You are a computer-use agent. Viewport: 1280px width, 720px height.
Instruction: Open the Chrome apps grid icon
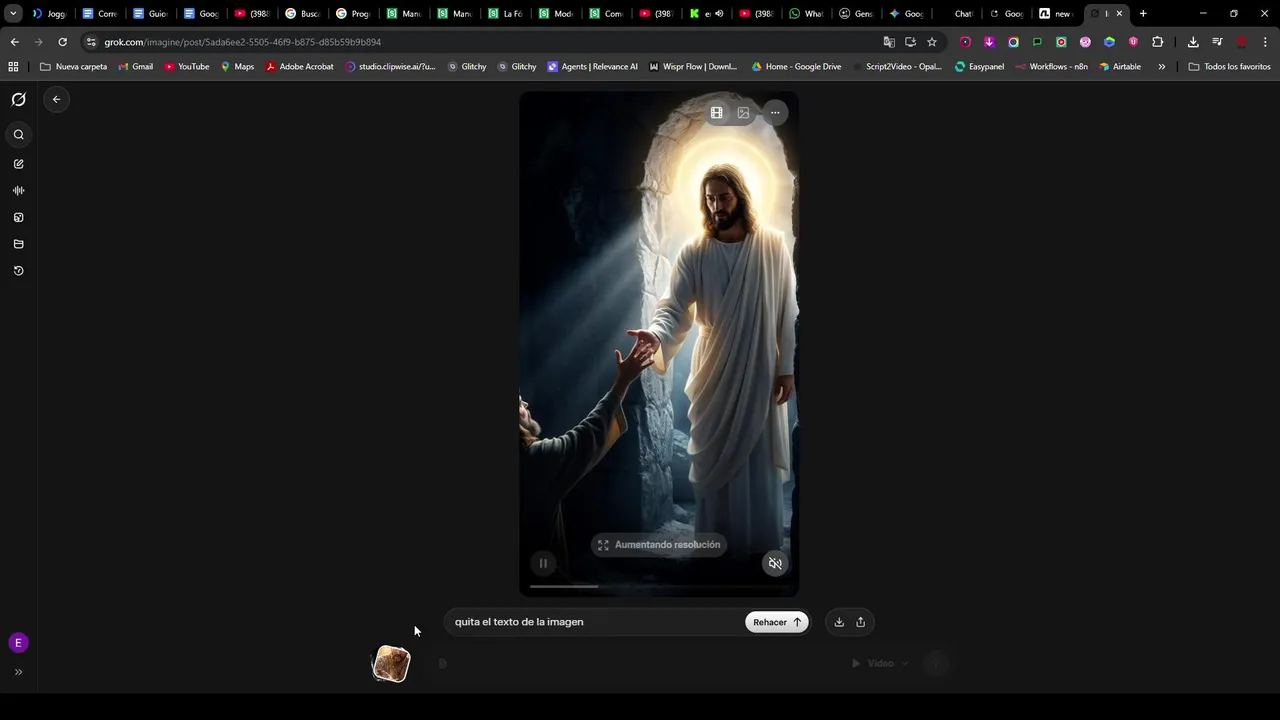(13, 67)
